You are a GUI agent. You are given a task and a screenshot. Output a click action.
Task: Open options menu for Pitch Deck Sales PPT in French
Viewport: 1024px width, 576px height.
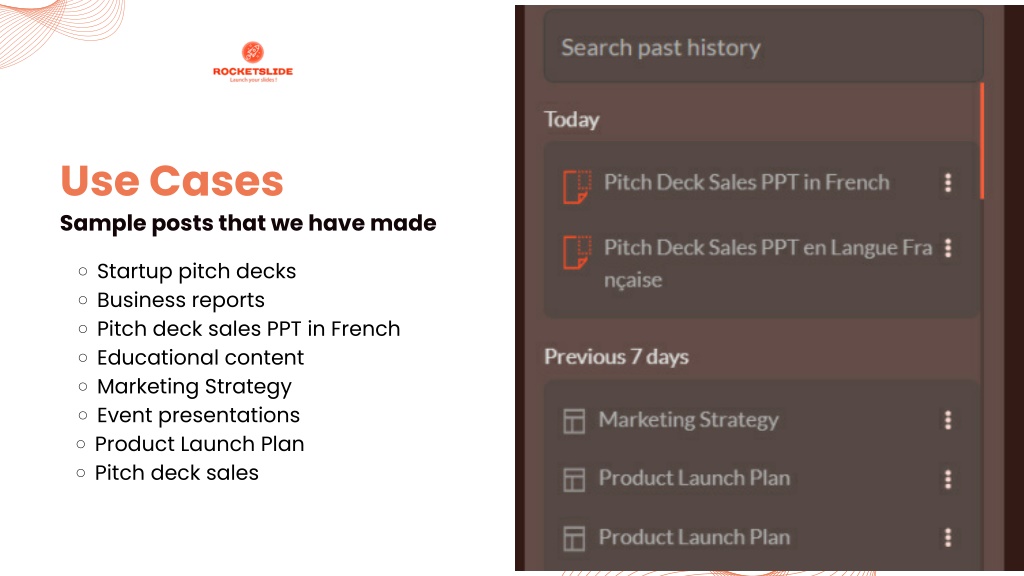(x=948, y=182)
